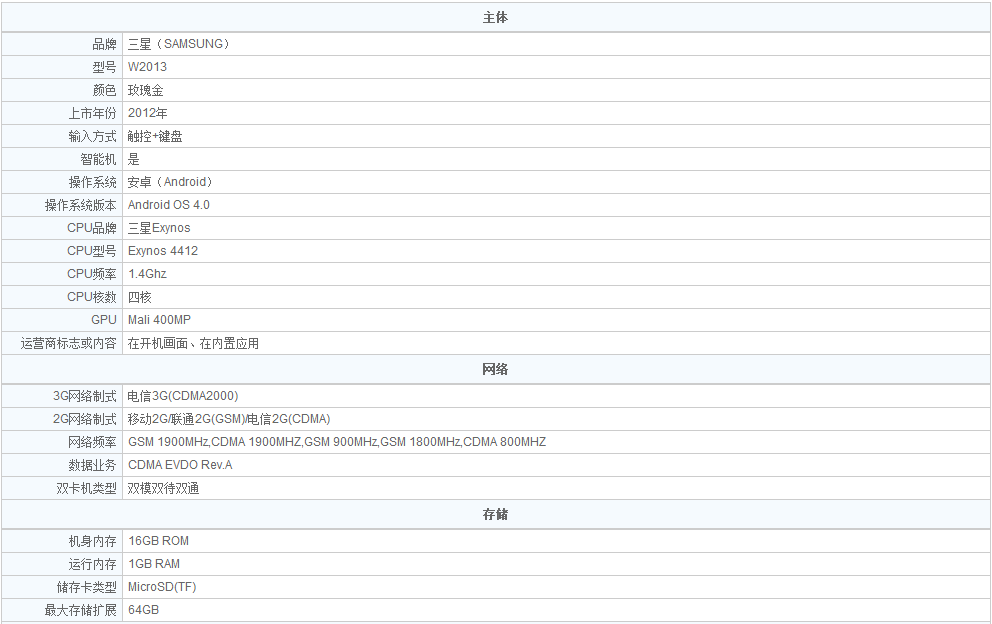Click the 运营商标志或内容 row label

68,343
